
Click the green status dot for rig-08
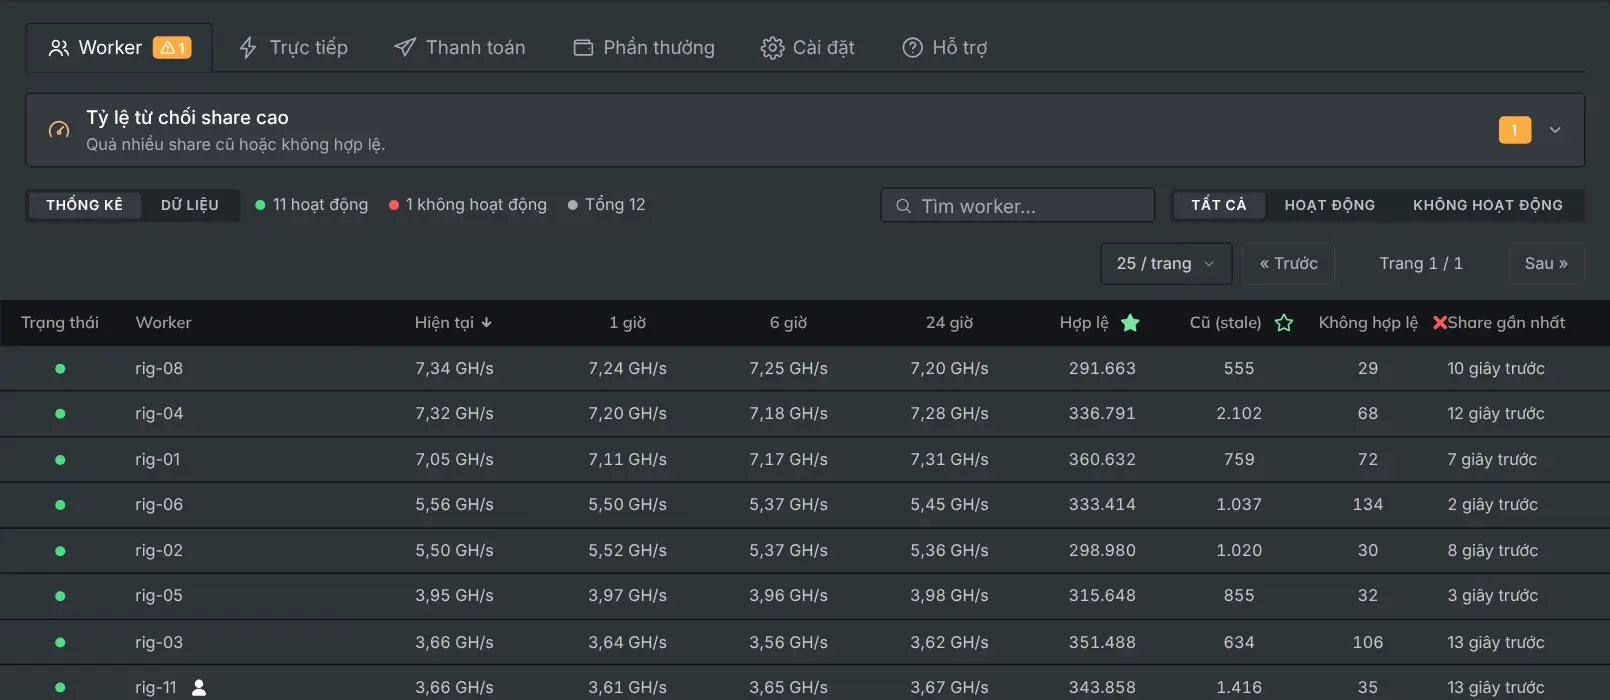click(x=60, y=369)
